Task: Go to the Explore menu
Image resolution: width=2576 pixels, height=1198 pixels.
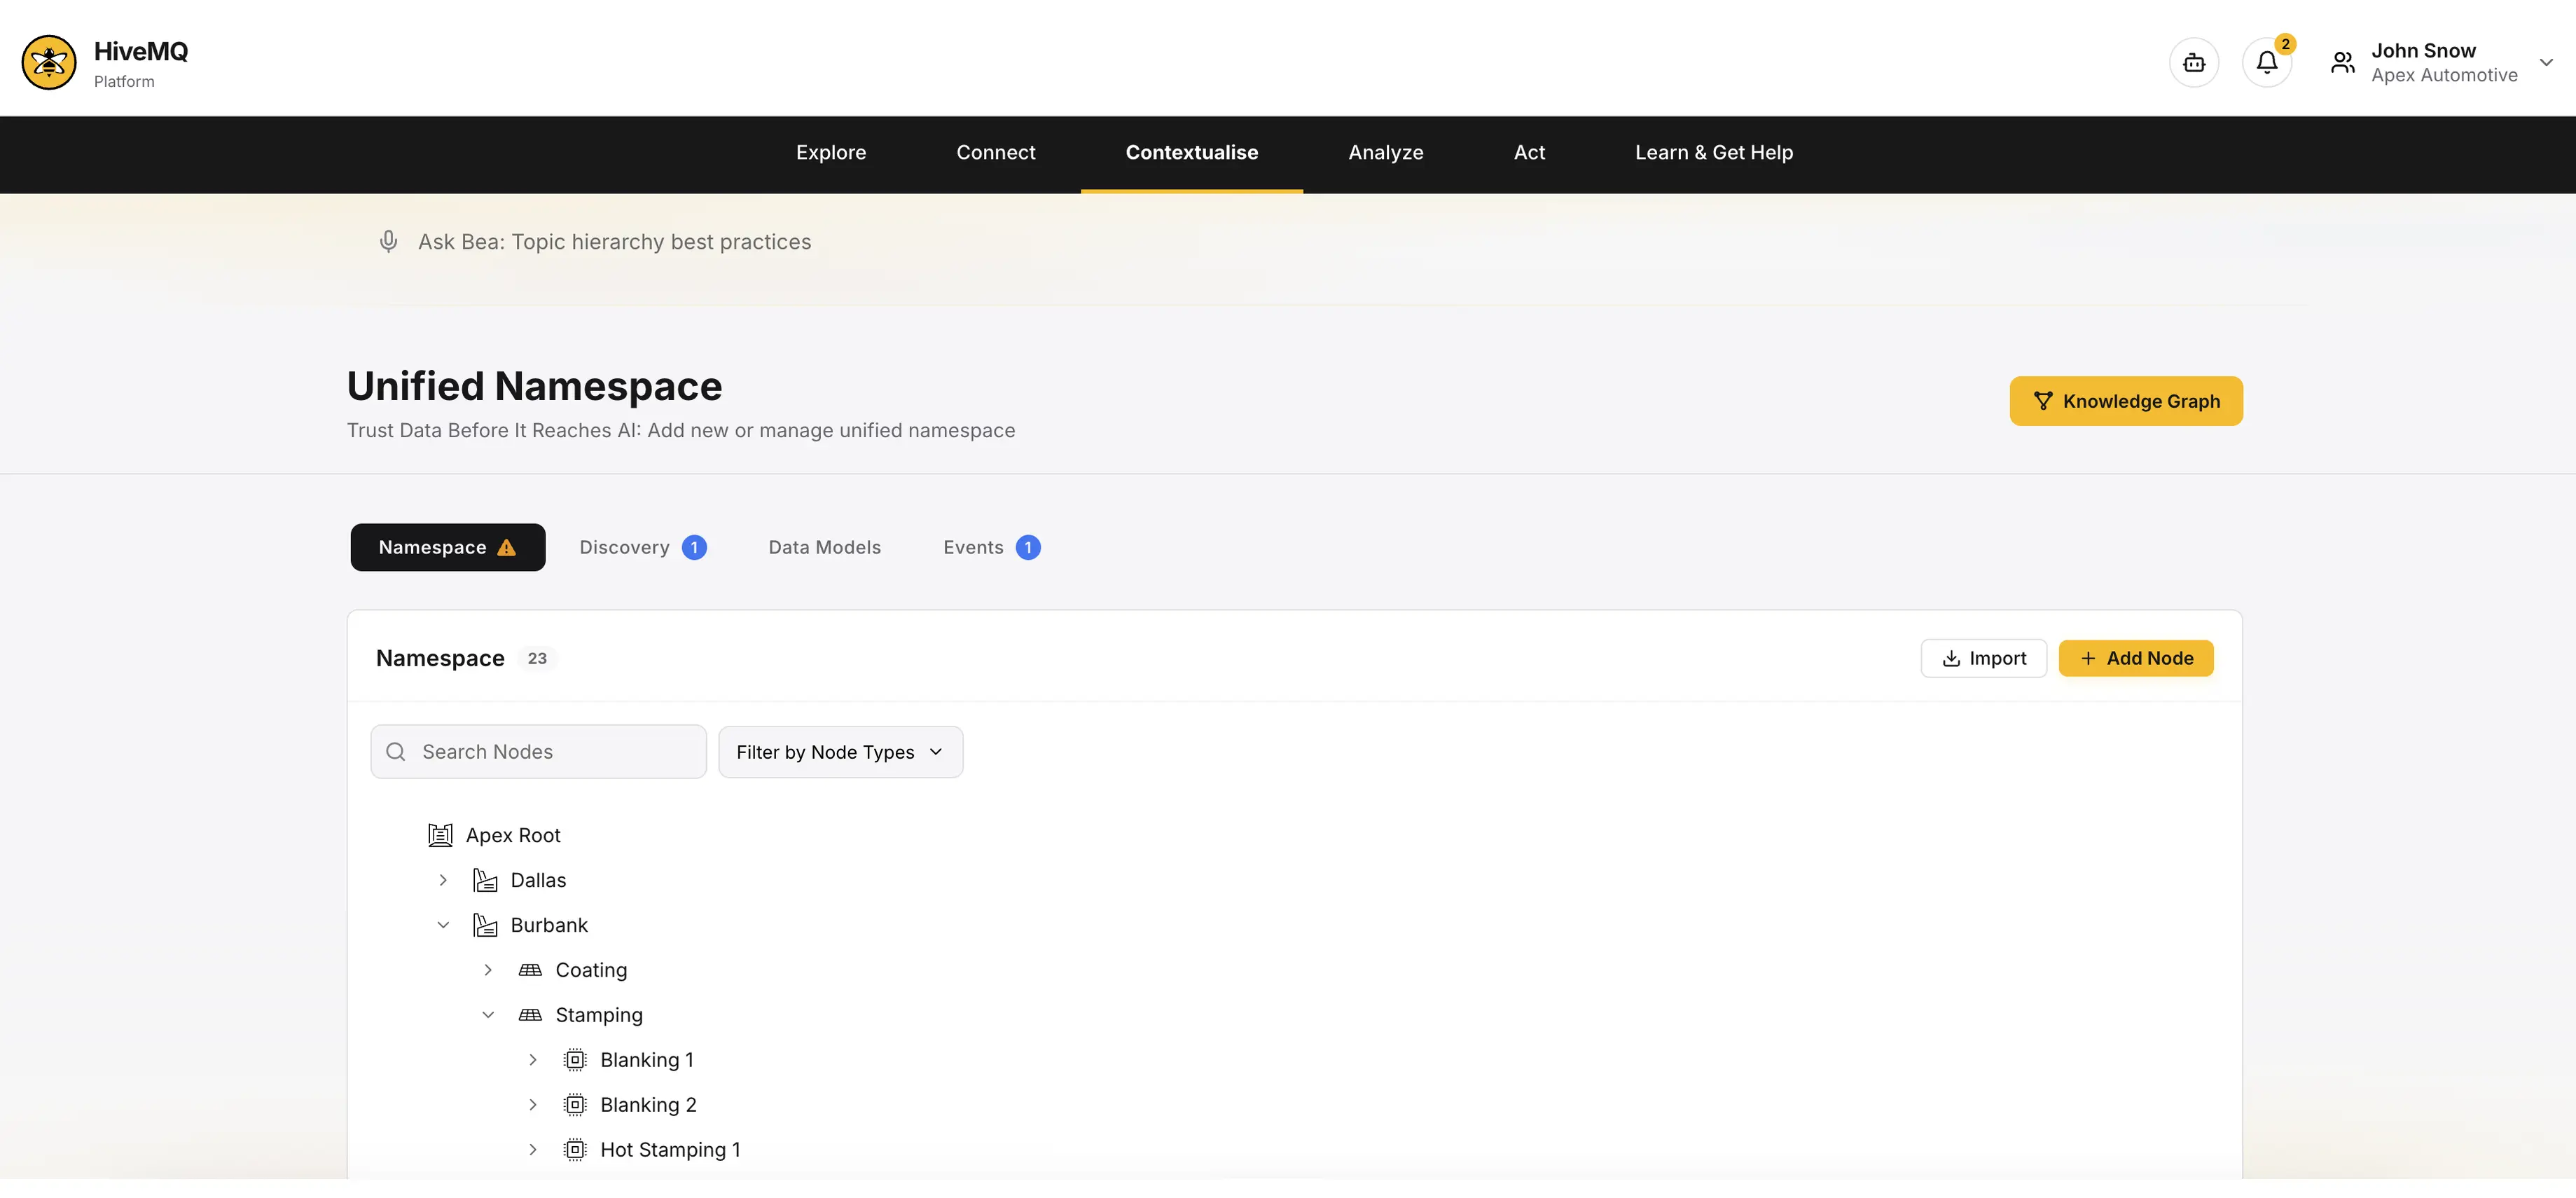Action: pos(831,153)
